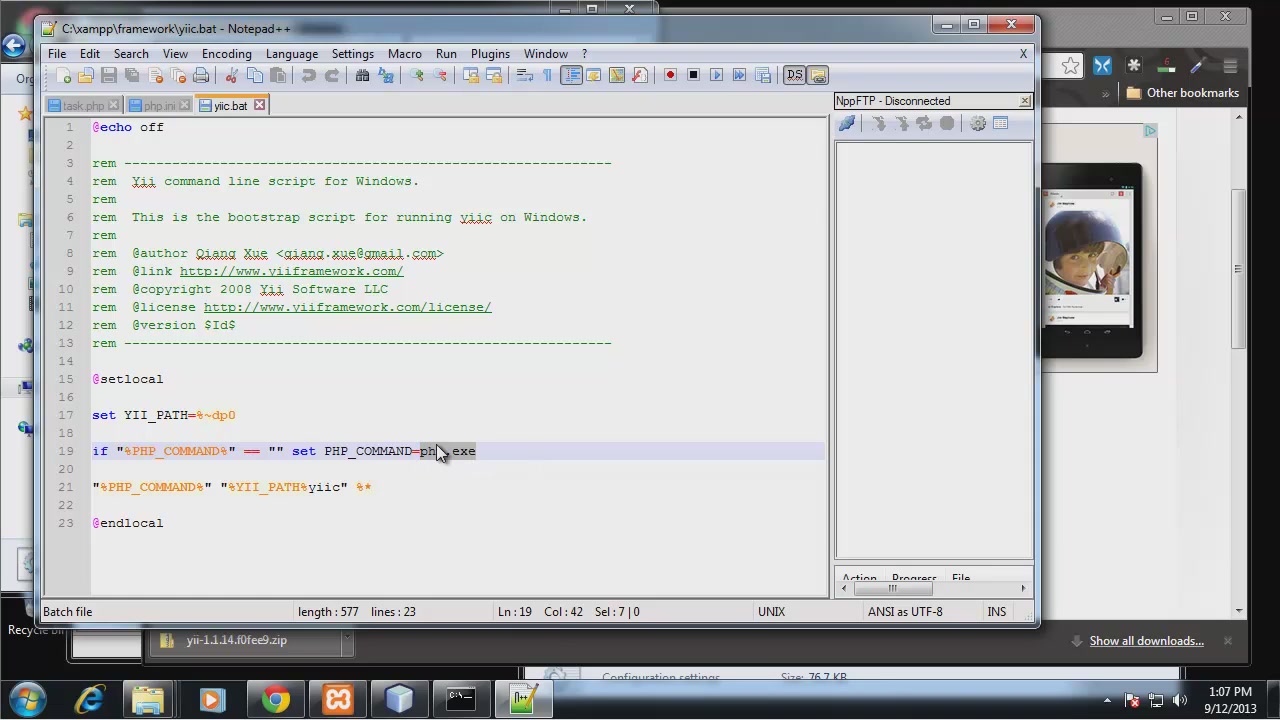
Task: Click the Save toolbar icon
Action: pos(109,76)
